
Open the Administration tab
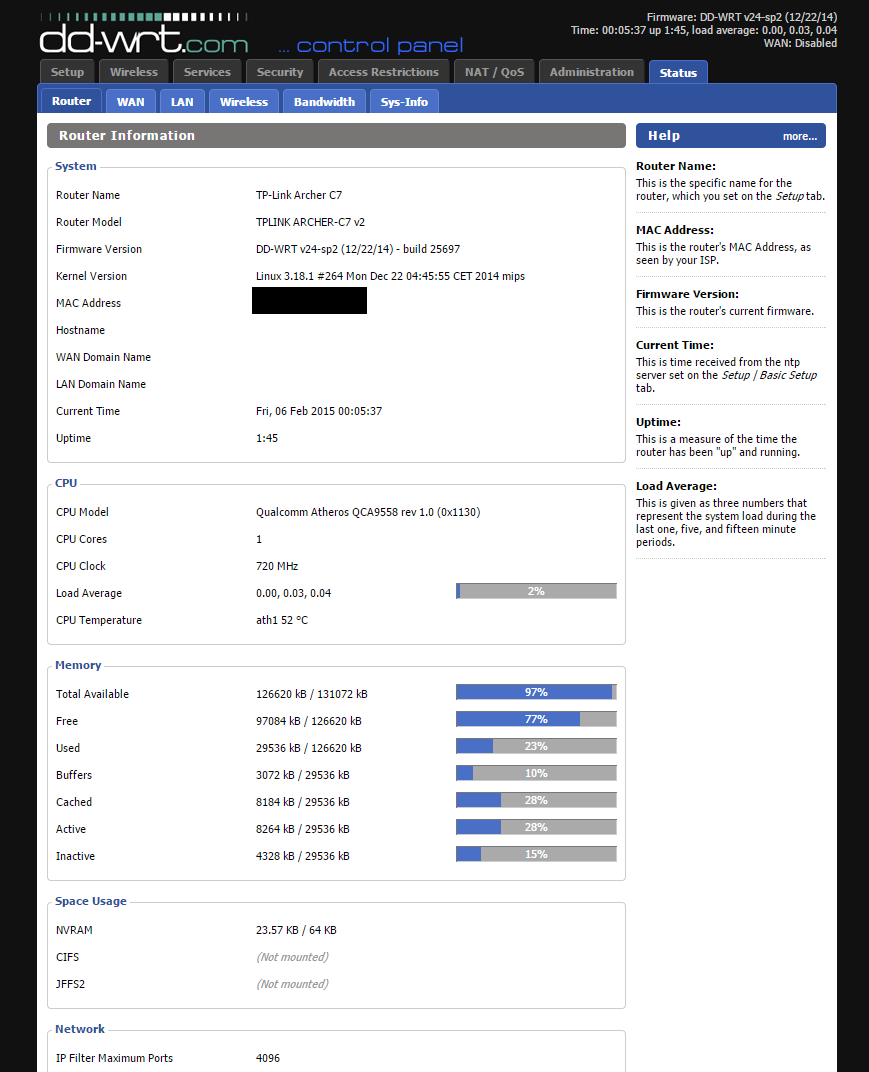[591, 72]
